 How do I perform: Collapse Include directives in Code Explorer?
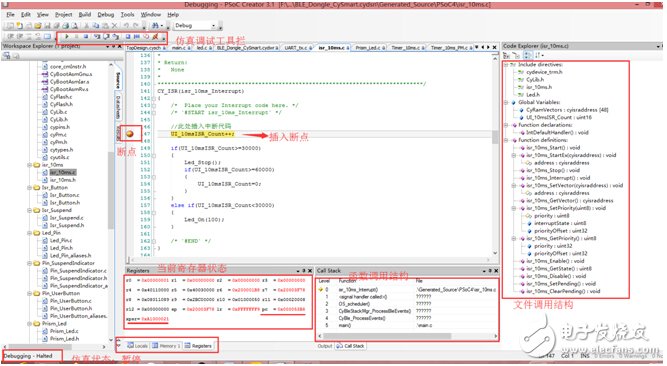tap(506, 65)
